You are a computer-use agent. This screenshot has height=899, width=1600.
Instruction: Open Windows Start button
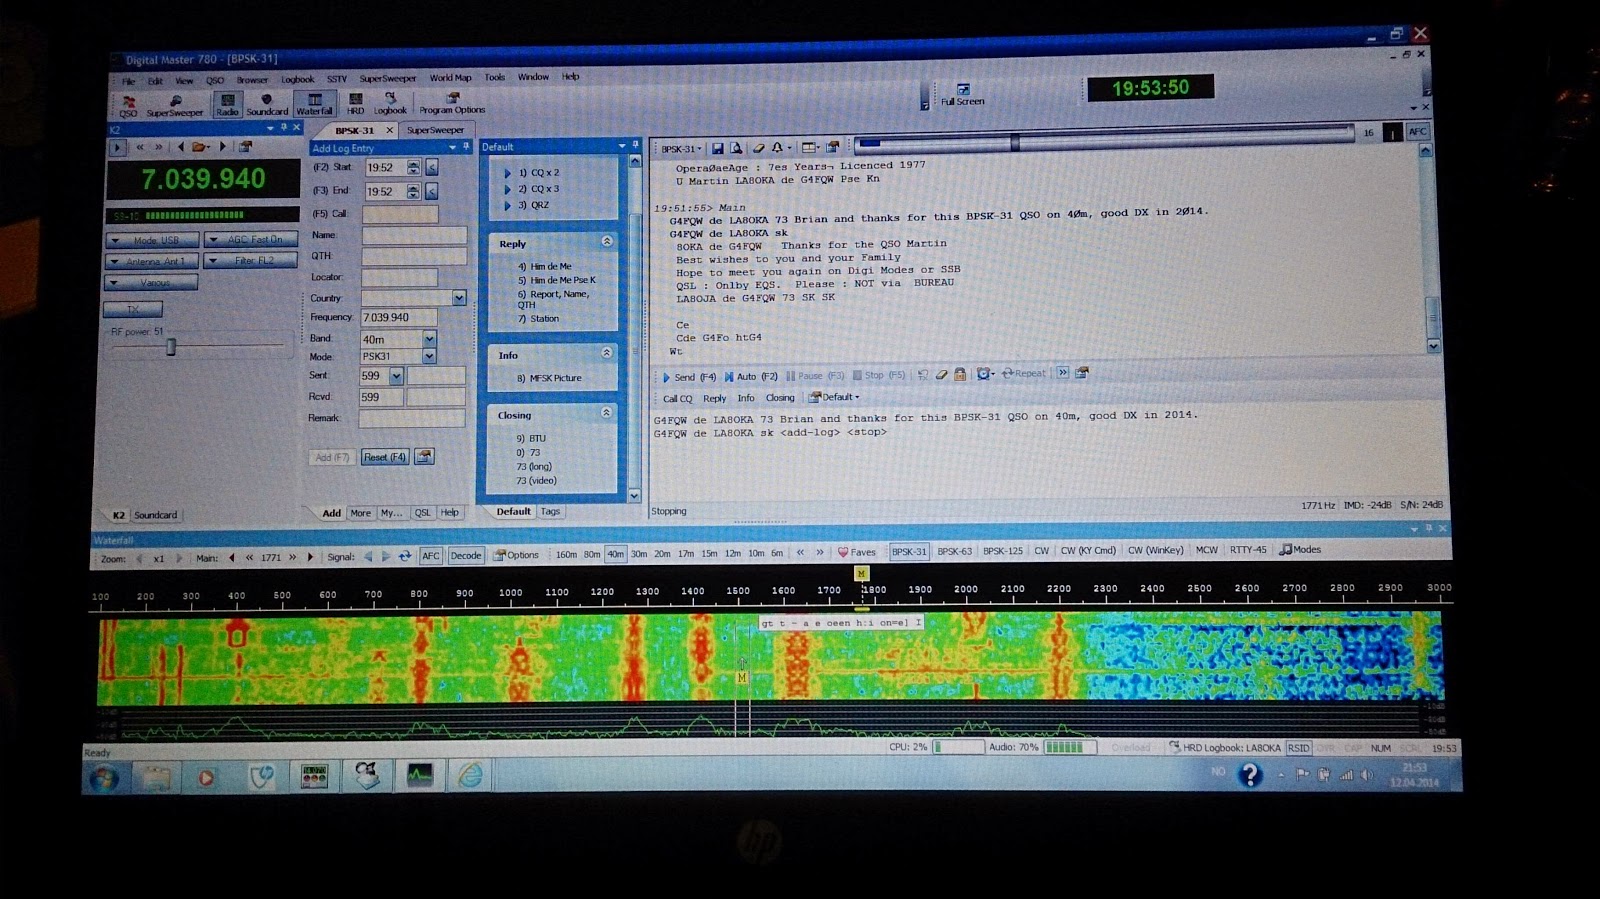pos(103,777)
